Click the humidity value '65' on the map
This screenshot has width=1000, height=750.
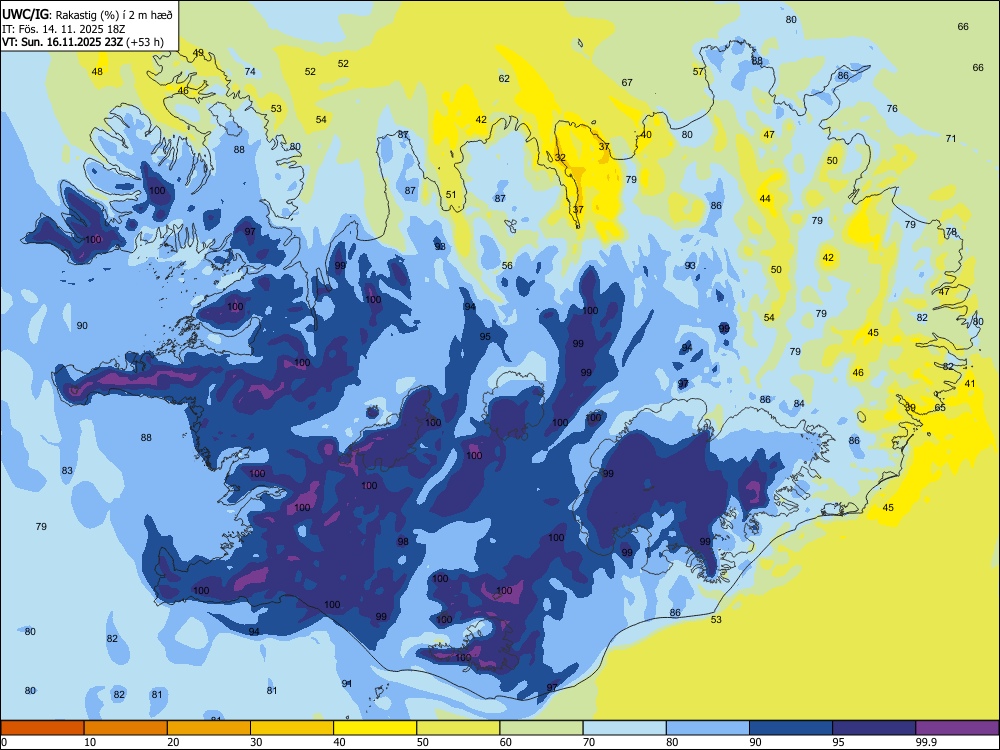(x=940, y=408)
